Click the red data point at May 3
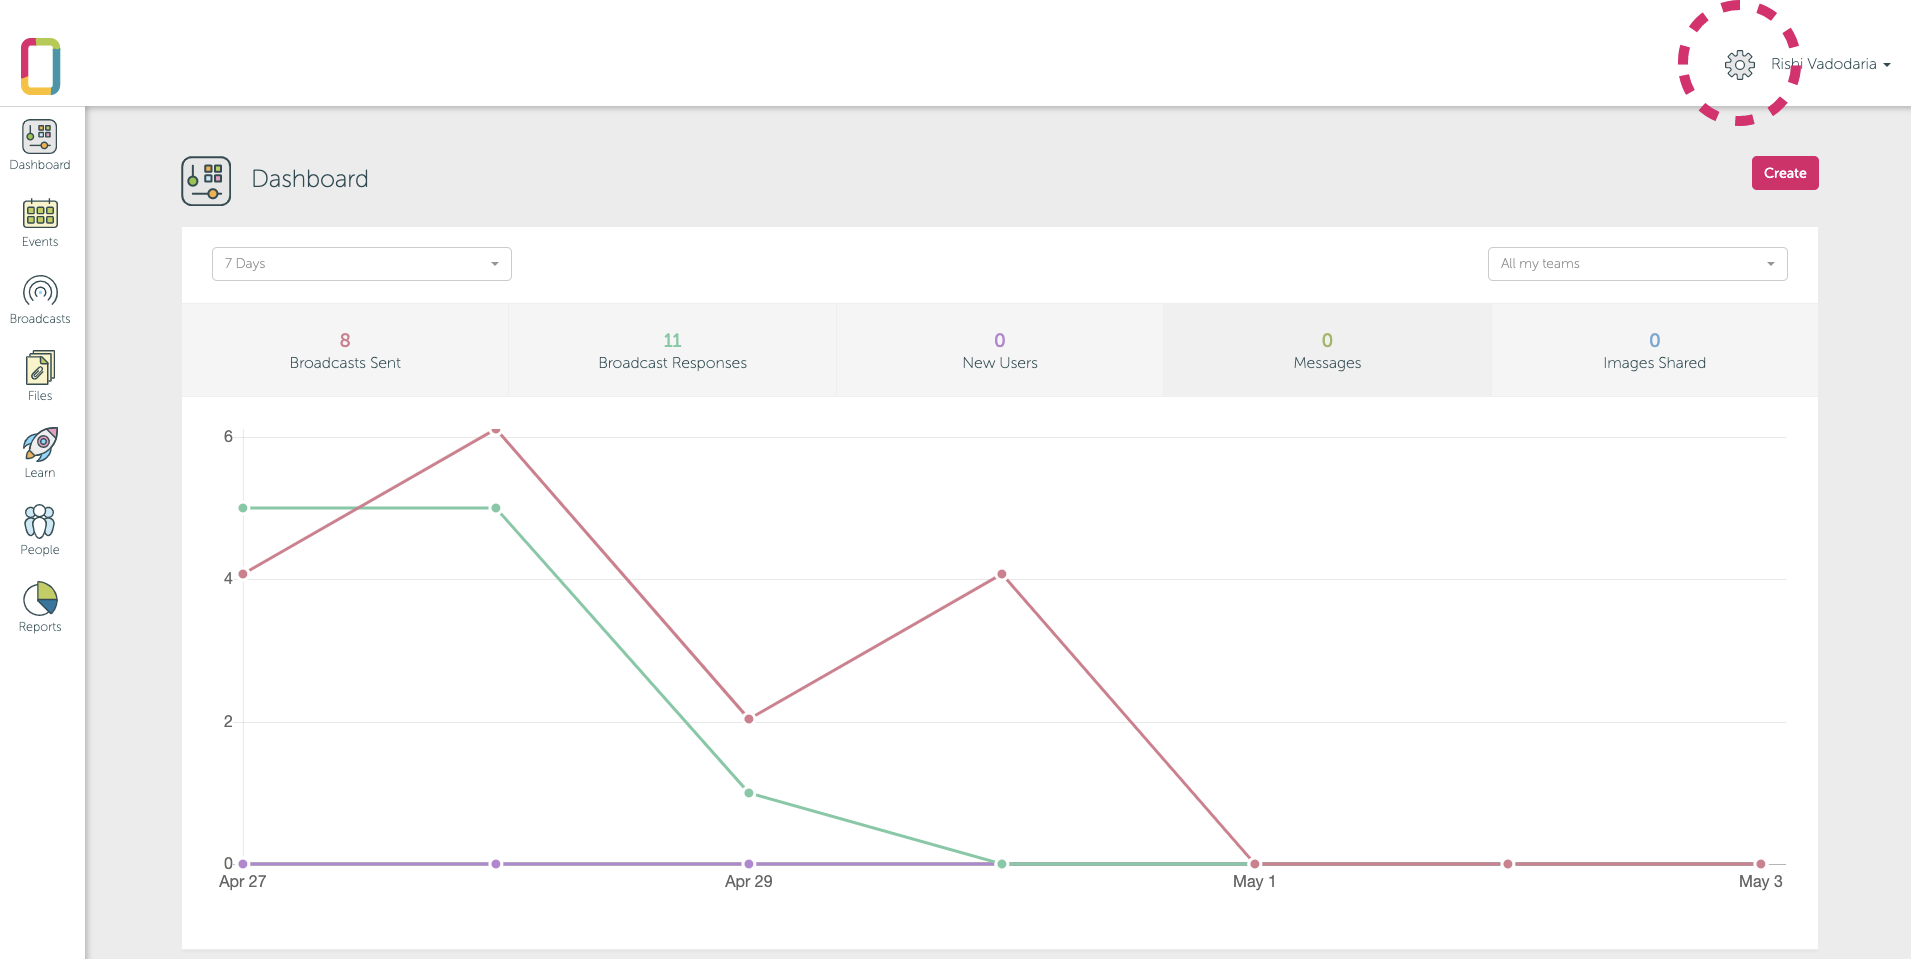1911x959 pixels. click(x=1761, y=864)
